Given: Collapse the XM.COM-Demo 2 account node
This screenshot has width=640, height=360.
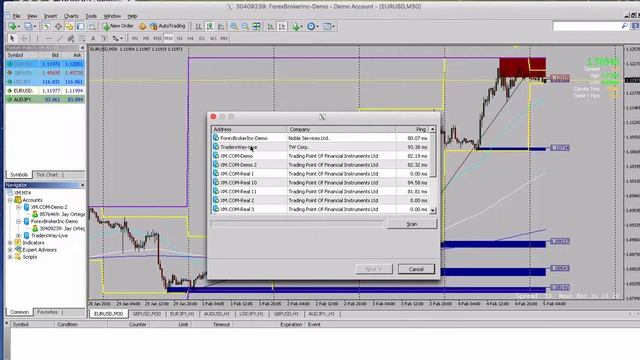Looking at the screenshot, I should coord(18,207).
